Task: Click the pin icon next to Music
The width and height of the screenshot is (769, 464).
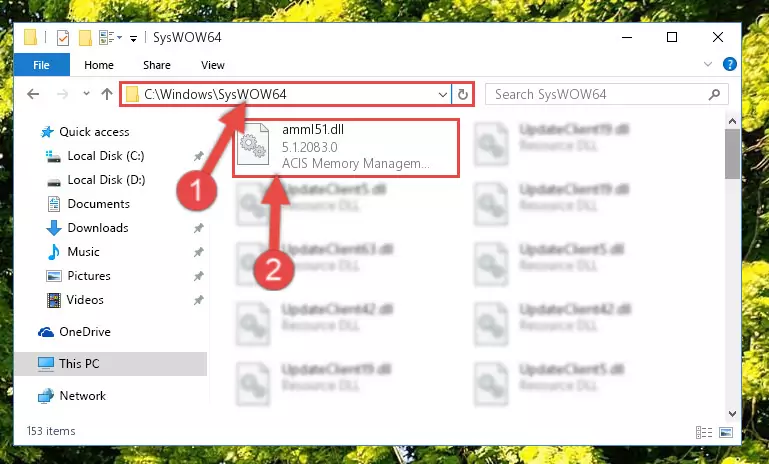Action: click(198, 252)
